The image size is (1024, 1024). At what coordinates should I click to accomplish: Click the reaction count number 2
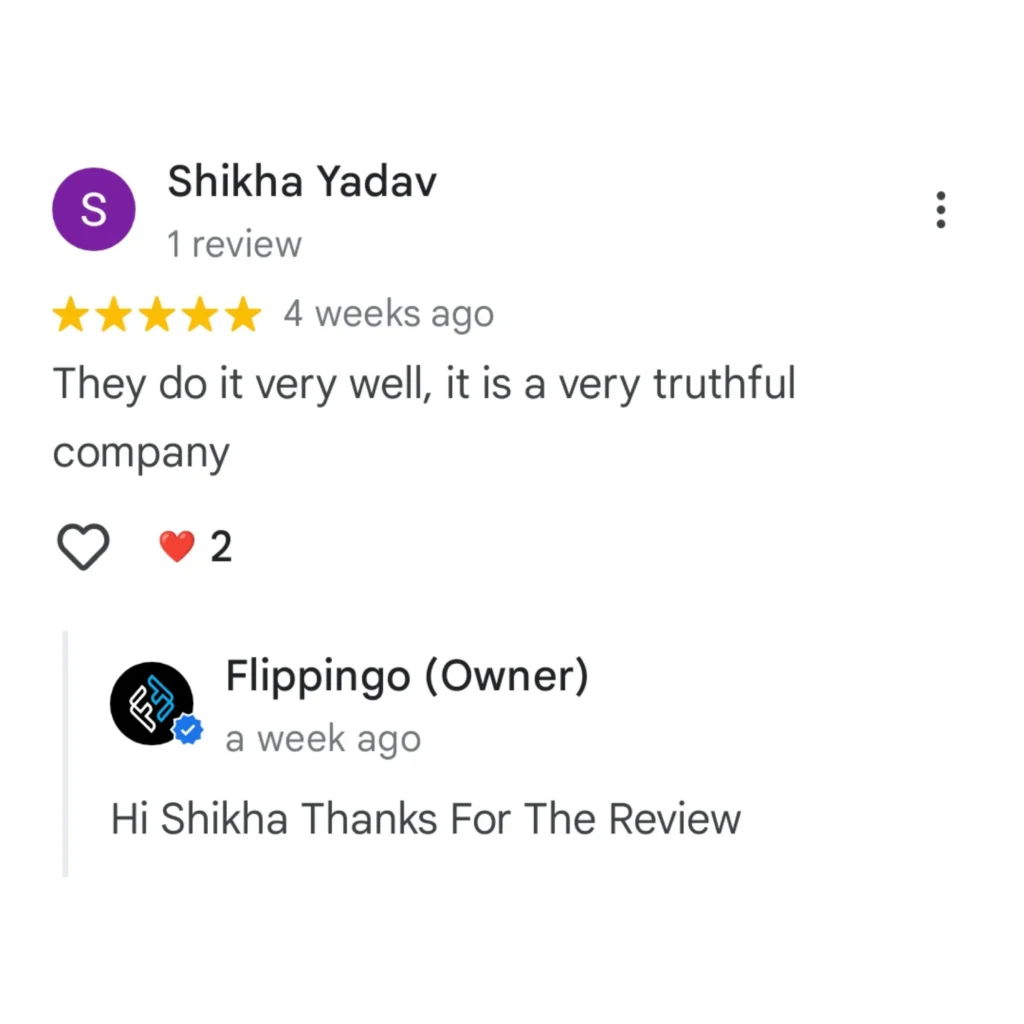point(221,547)
